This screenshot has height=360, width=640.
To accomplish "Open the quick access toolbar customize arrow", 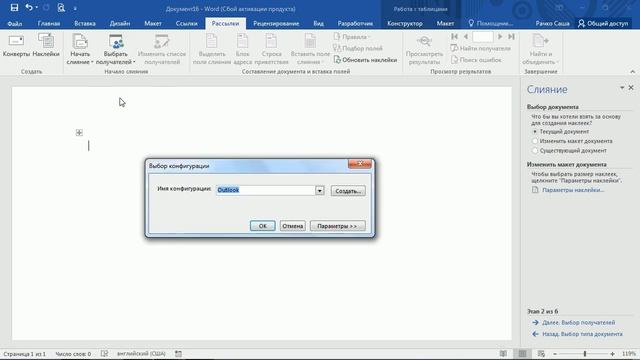I will pos(75,8).
